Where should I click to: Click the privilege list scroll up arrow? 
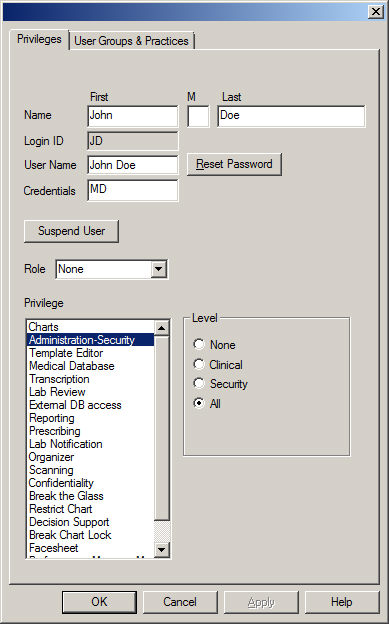[162, 328]
